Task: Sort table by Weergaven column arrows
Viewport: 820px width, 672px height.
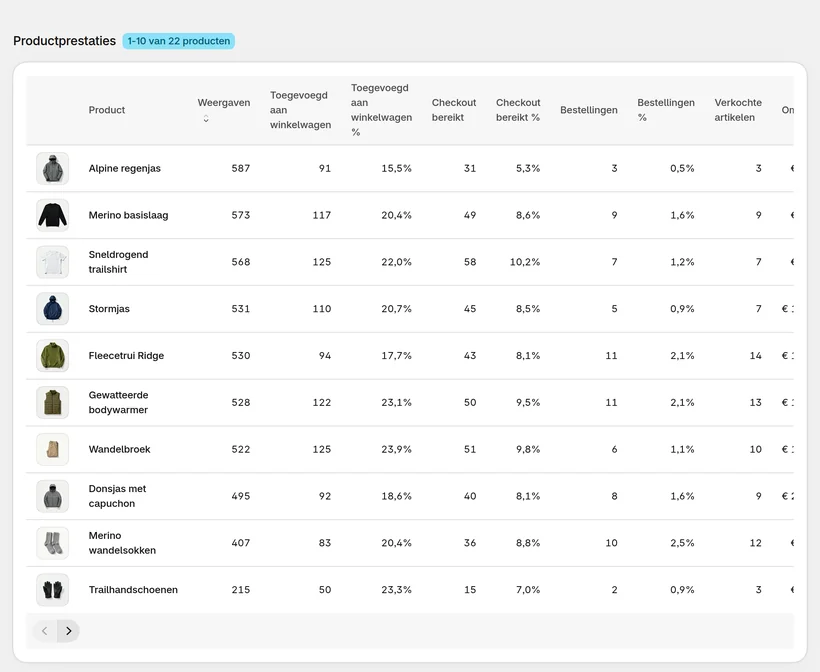Action: tap(206, 119)
